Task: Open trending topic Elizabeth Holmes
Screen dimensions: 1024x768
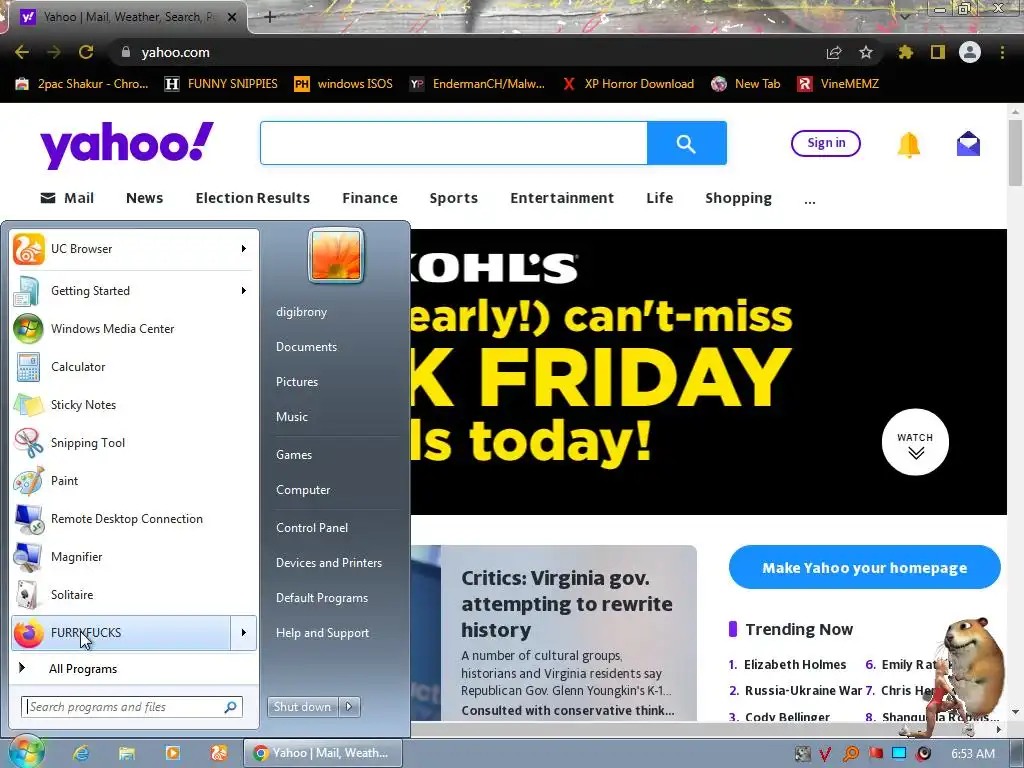Action: 795,665
